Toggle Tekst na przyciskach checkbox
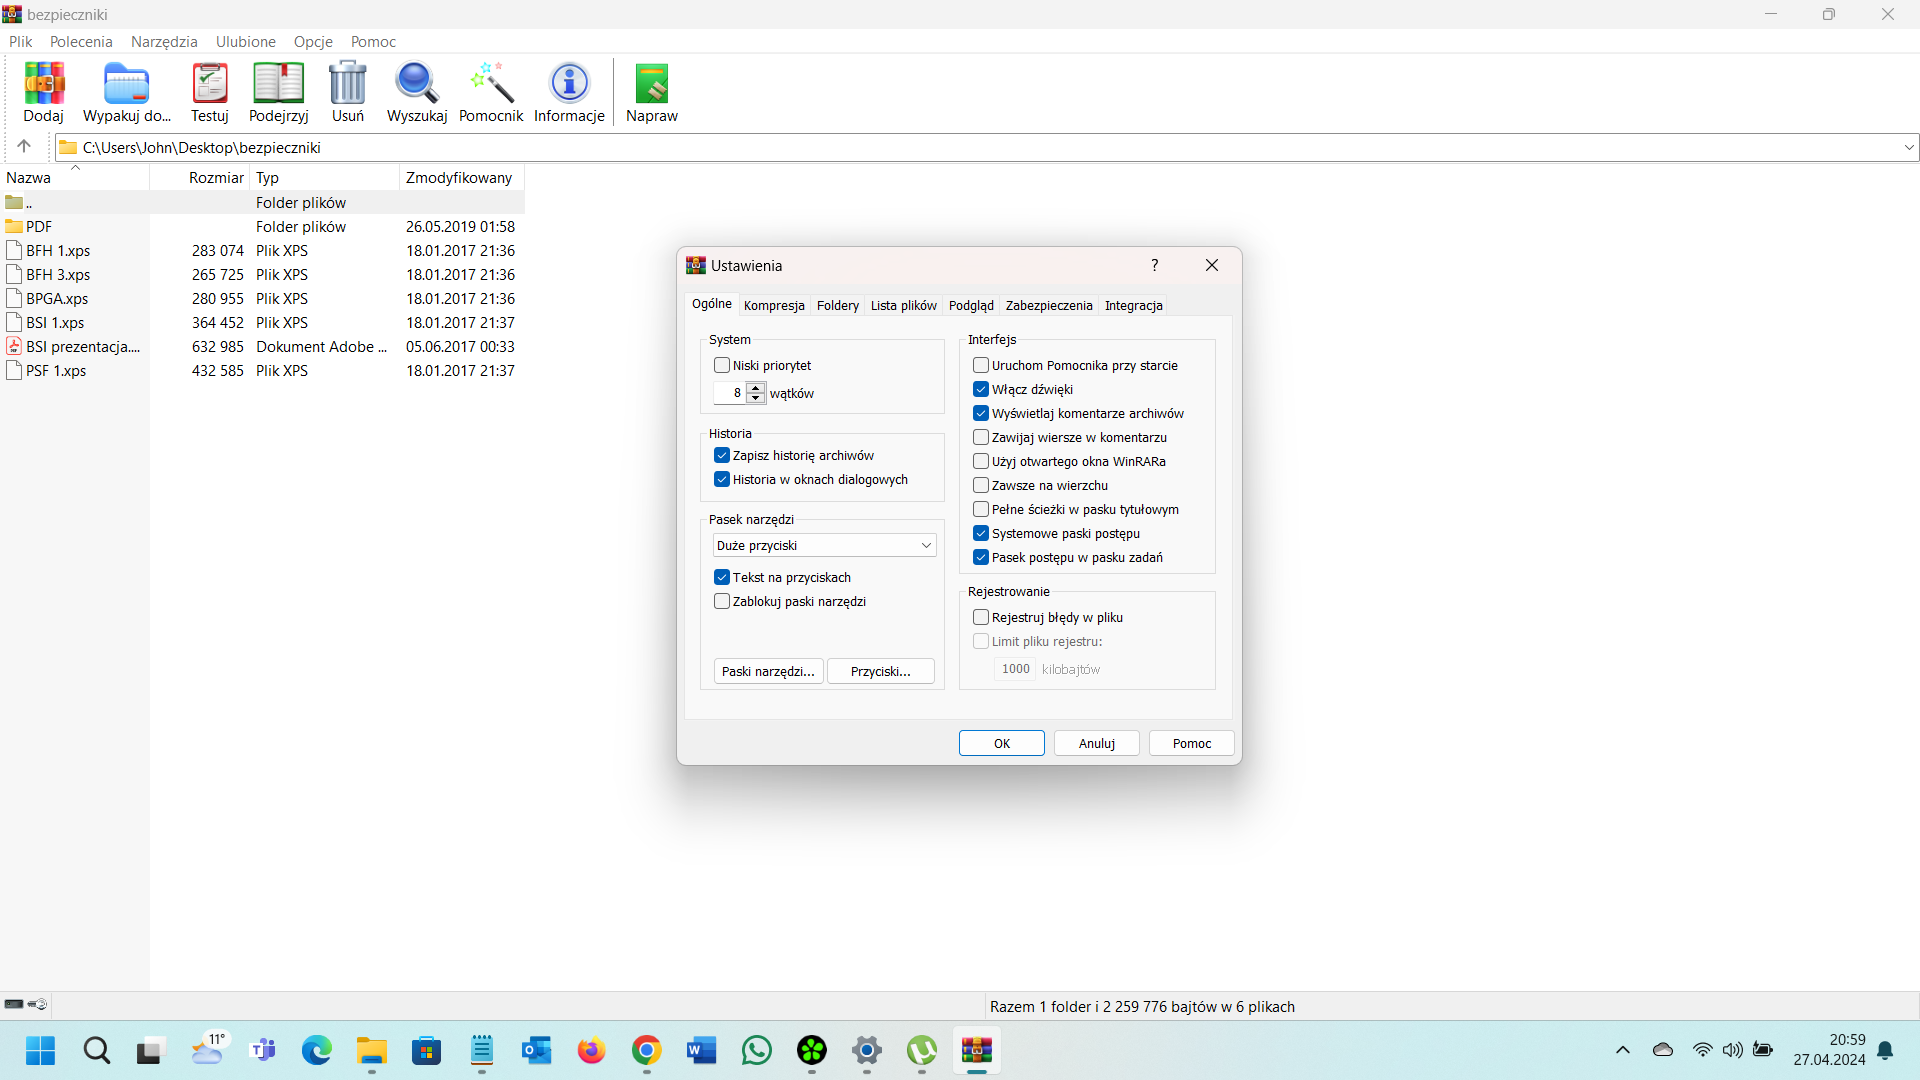 [x=722, y=578]
